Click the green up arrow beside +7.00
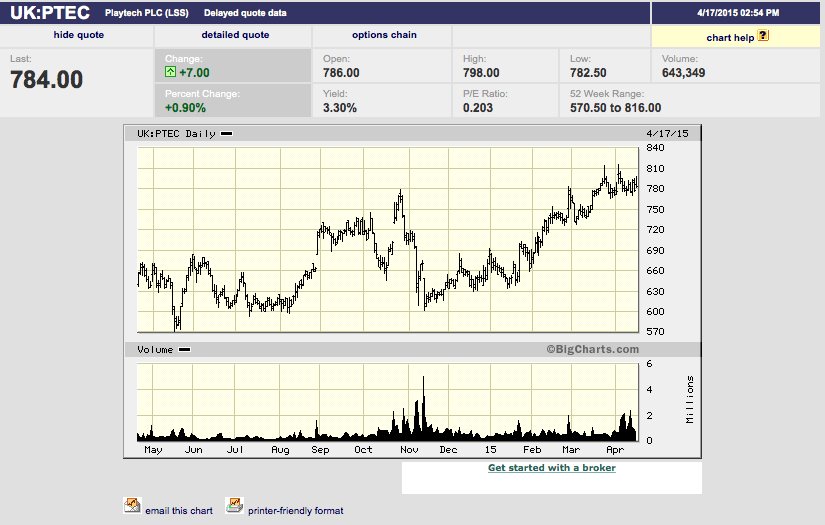825x525 pixels. point(171,73)
